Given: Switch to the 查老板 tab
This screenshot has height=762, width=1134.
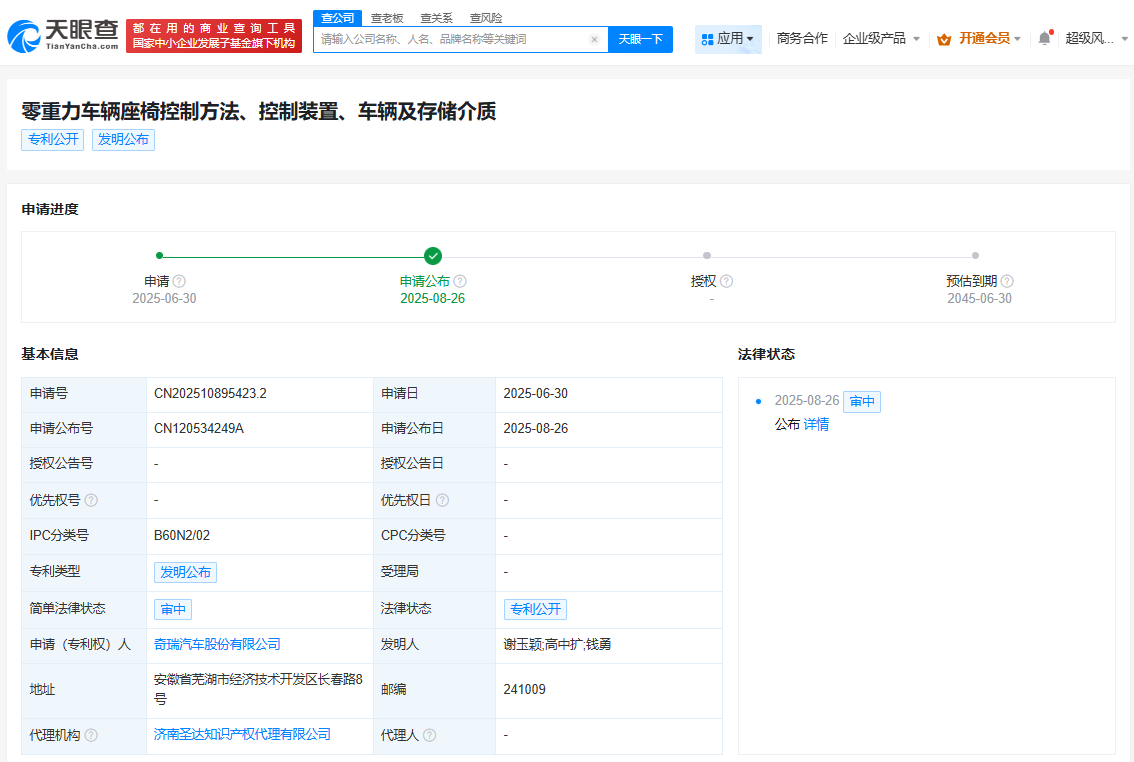Looking at the screenshot, I should [x=388, y=17].
